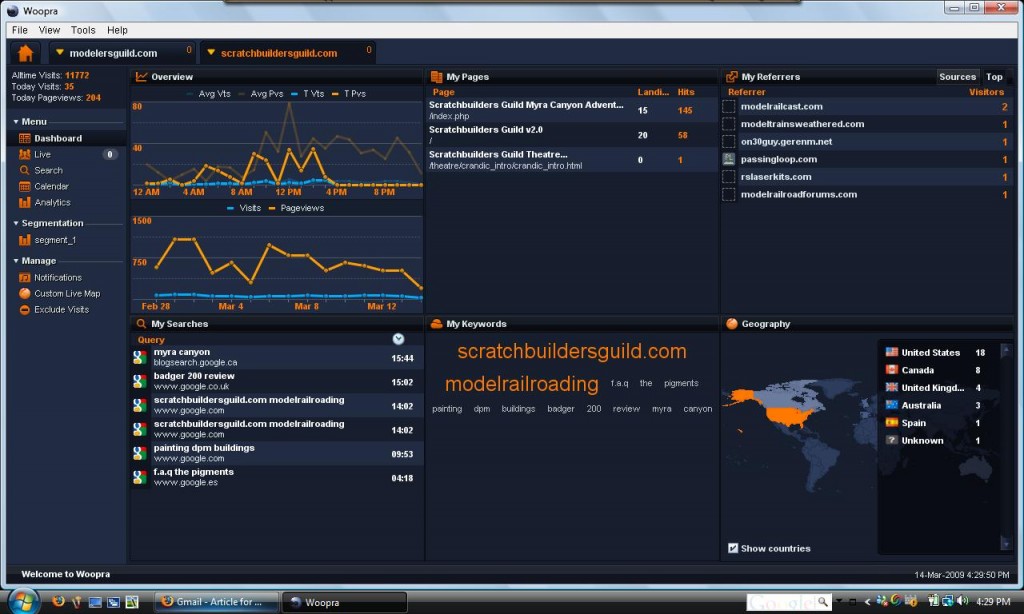Open Notifications under Manage

[x=55, y=277]
